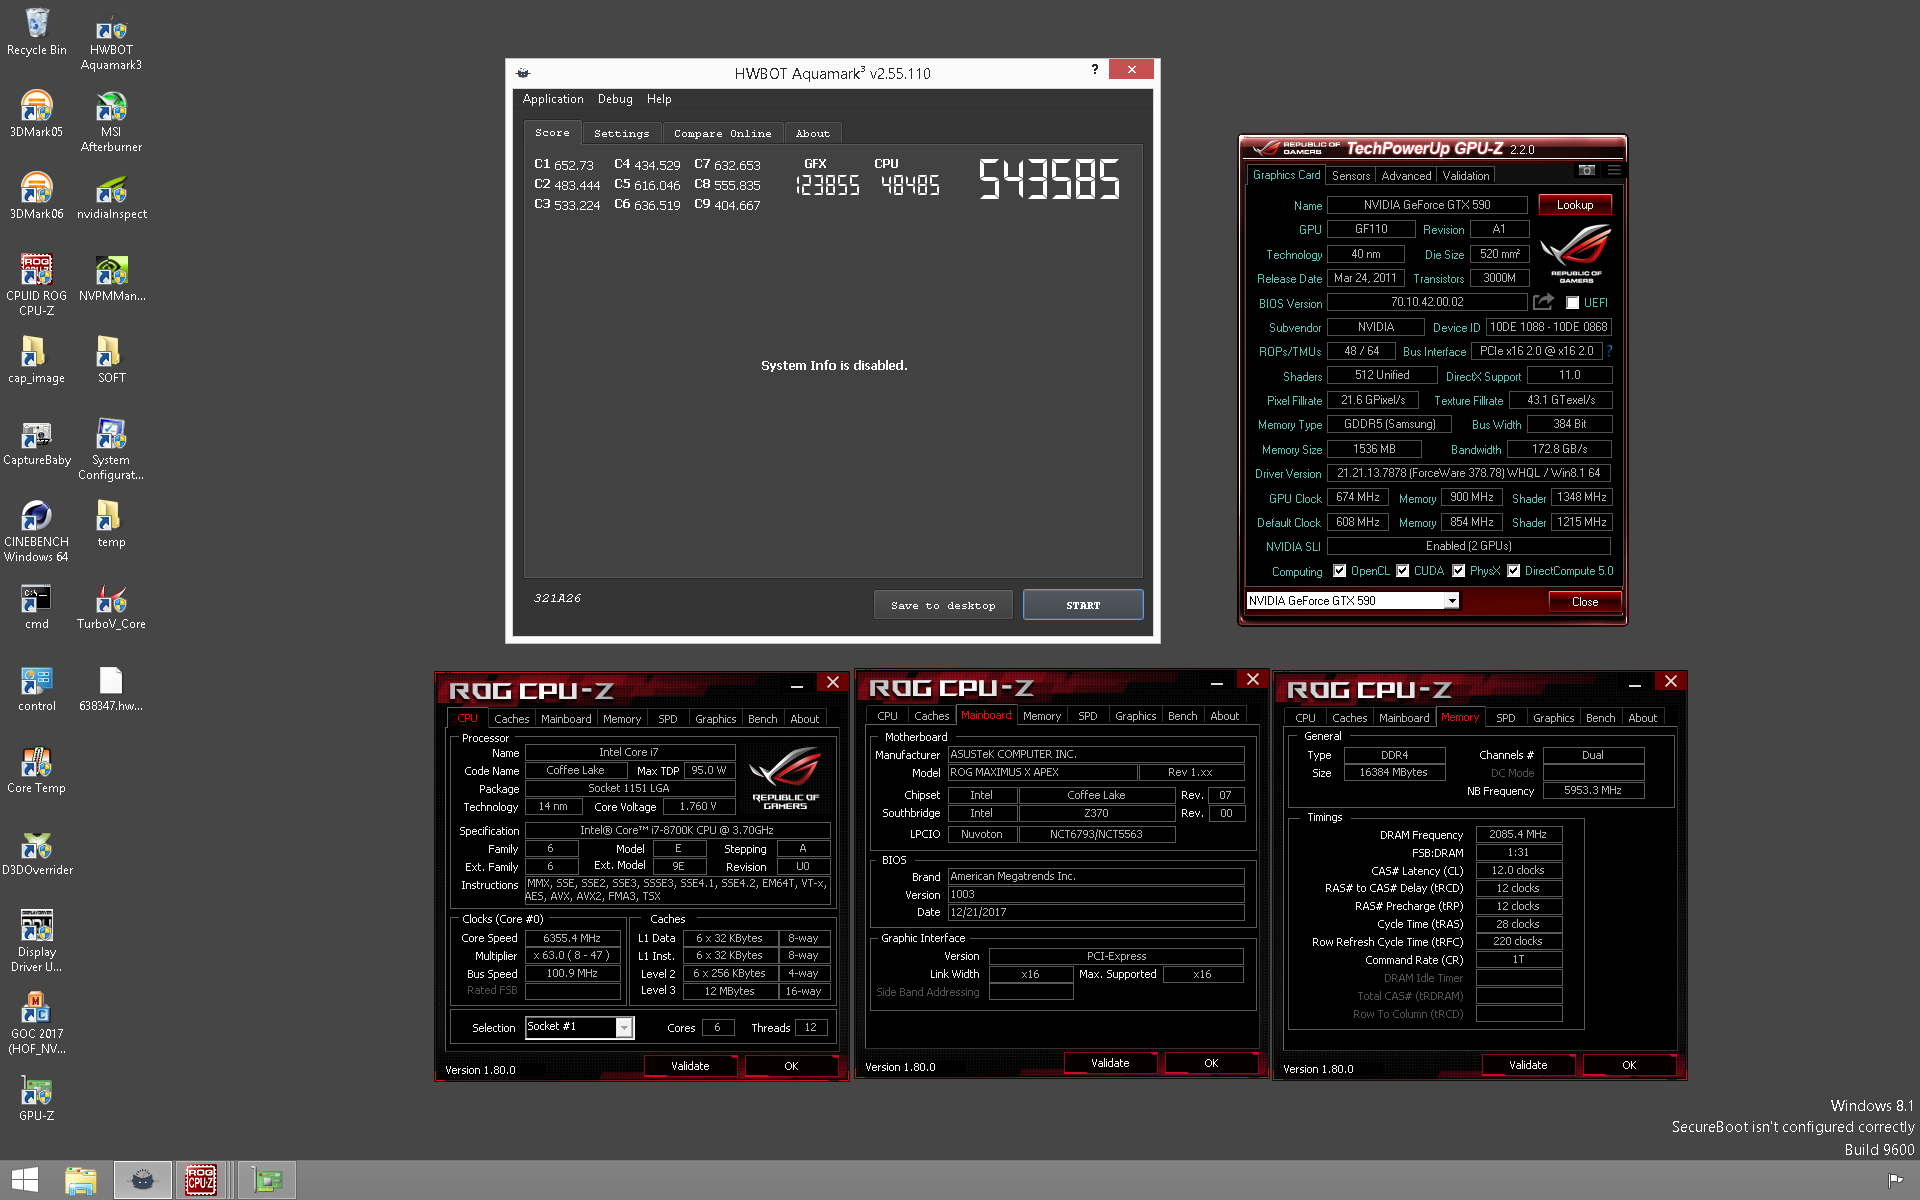Open the Application menu in Aquamark
The height and width of the screenshot is (1200, 1920).
[x=553, y=99]
